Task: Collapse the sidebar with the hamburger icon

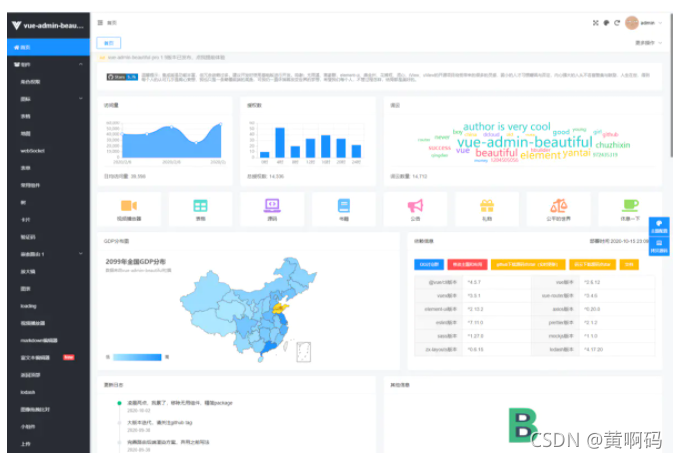Action: [100, 23]
